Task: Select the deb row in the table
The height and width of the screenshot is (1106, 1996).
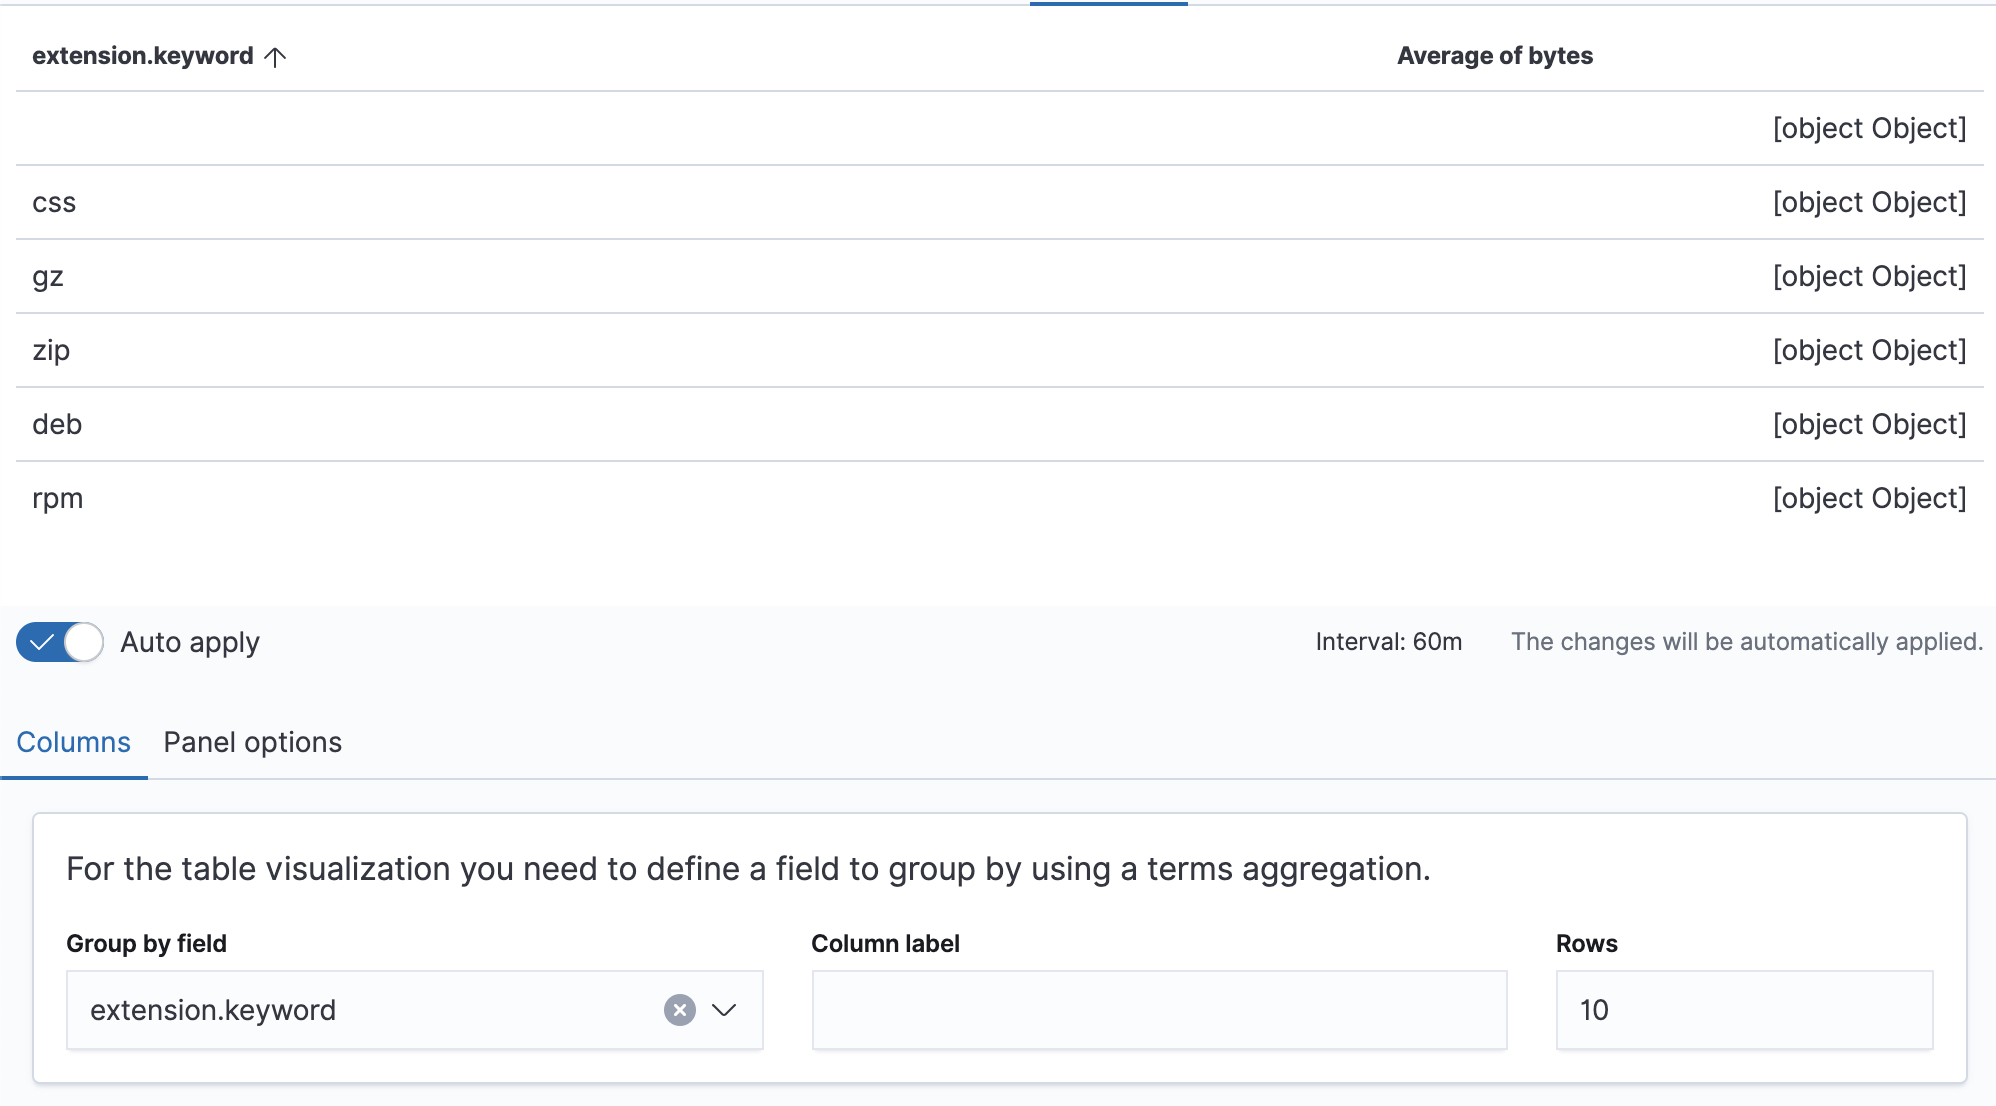Action: pos(1000,424)
